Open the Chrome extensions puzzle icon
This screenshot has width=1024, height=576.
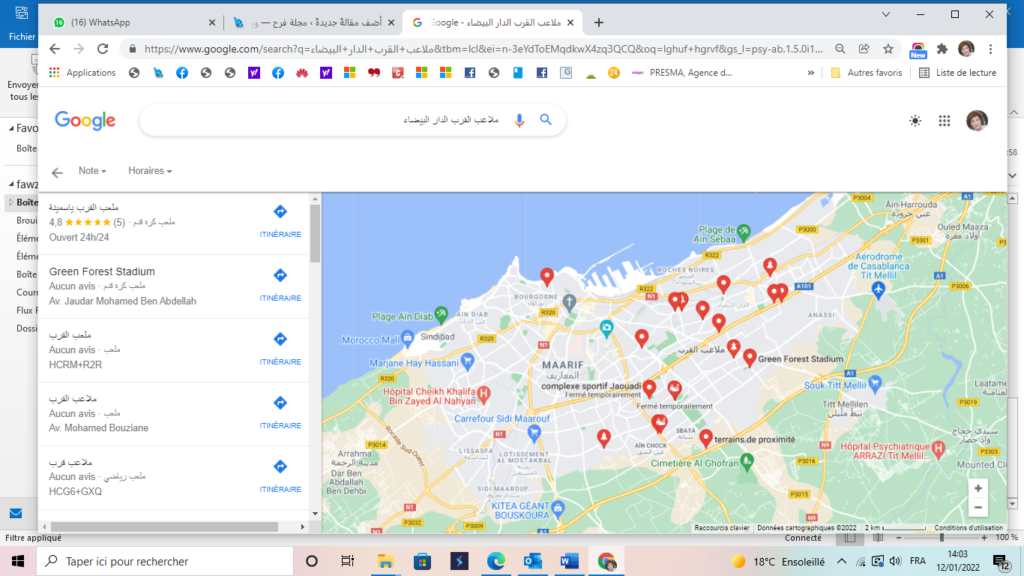942,48
